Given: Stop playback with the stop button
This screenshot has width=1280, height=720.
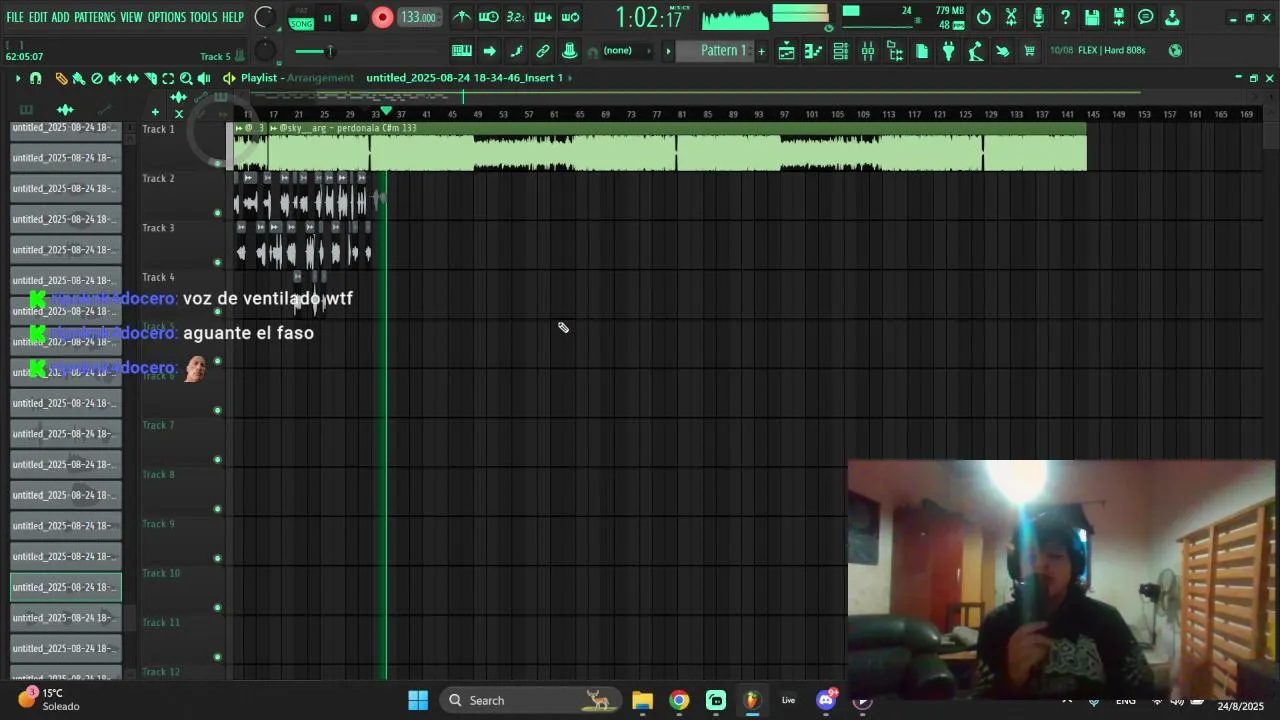Looking at the screenshot, I should (354, 18).
